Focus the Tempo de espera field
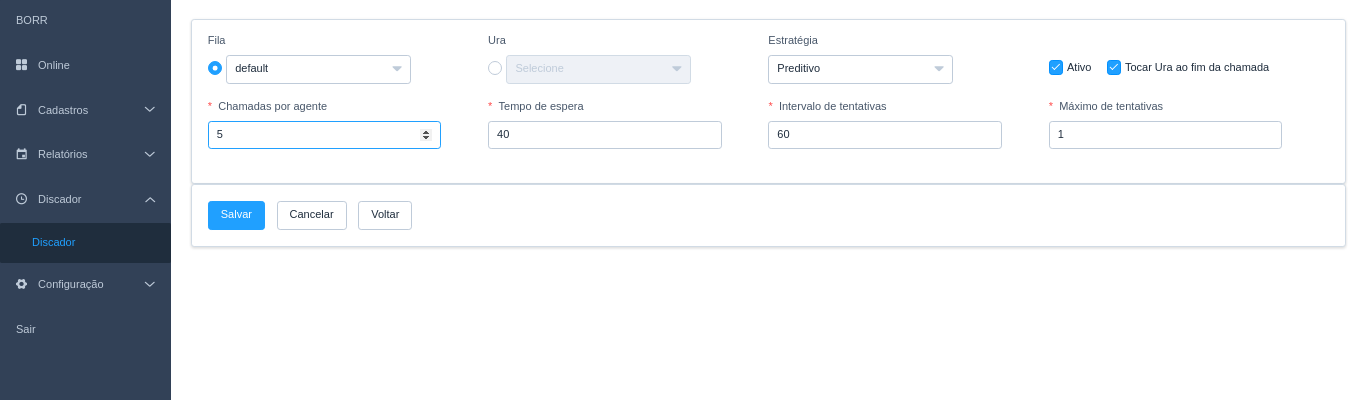1366x400 pixels. click(x=604, y=135)
